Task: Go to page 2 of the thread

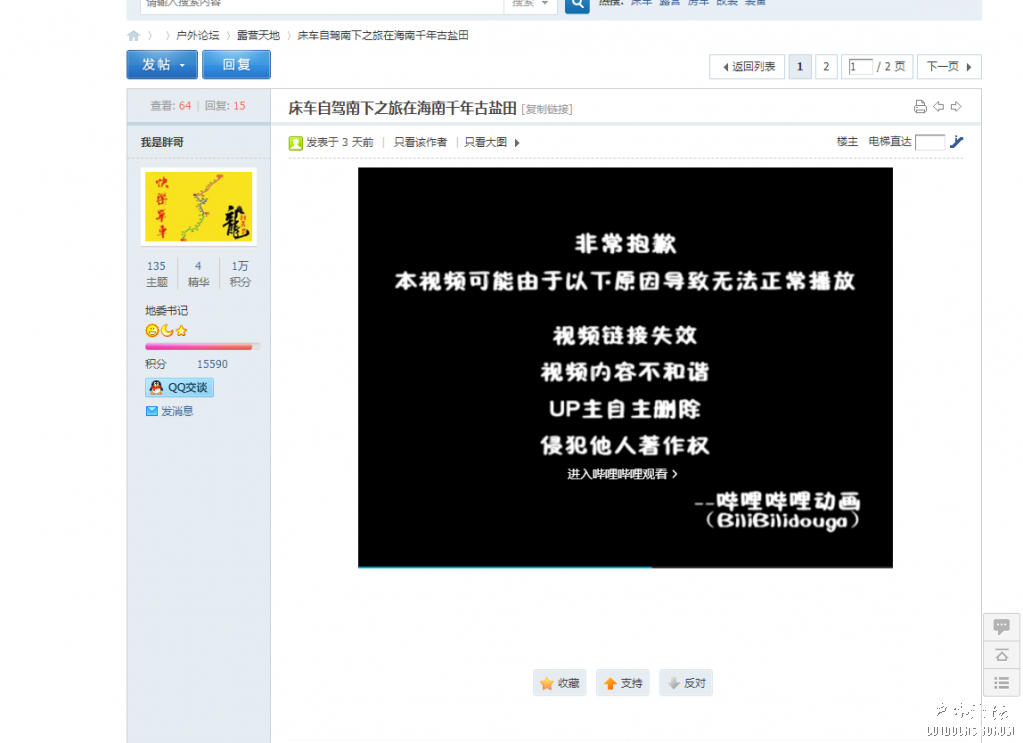Action: pos(826,67)
